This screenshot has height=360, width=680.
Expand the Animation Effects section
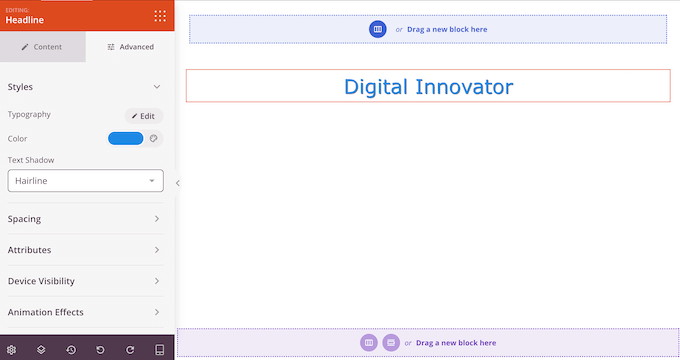(85, 312)
